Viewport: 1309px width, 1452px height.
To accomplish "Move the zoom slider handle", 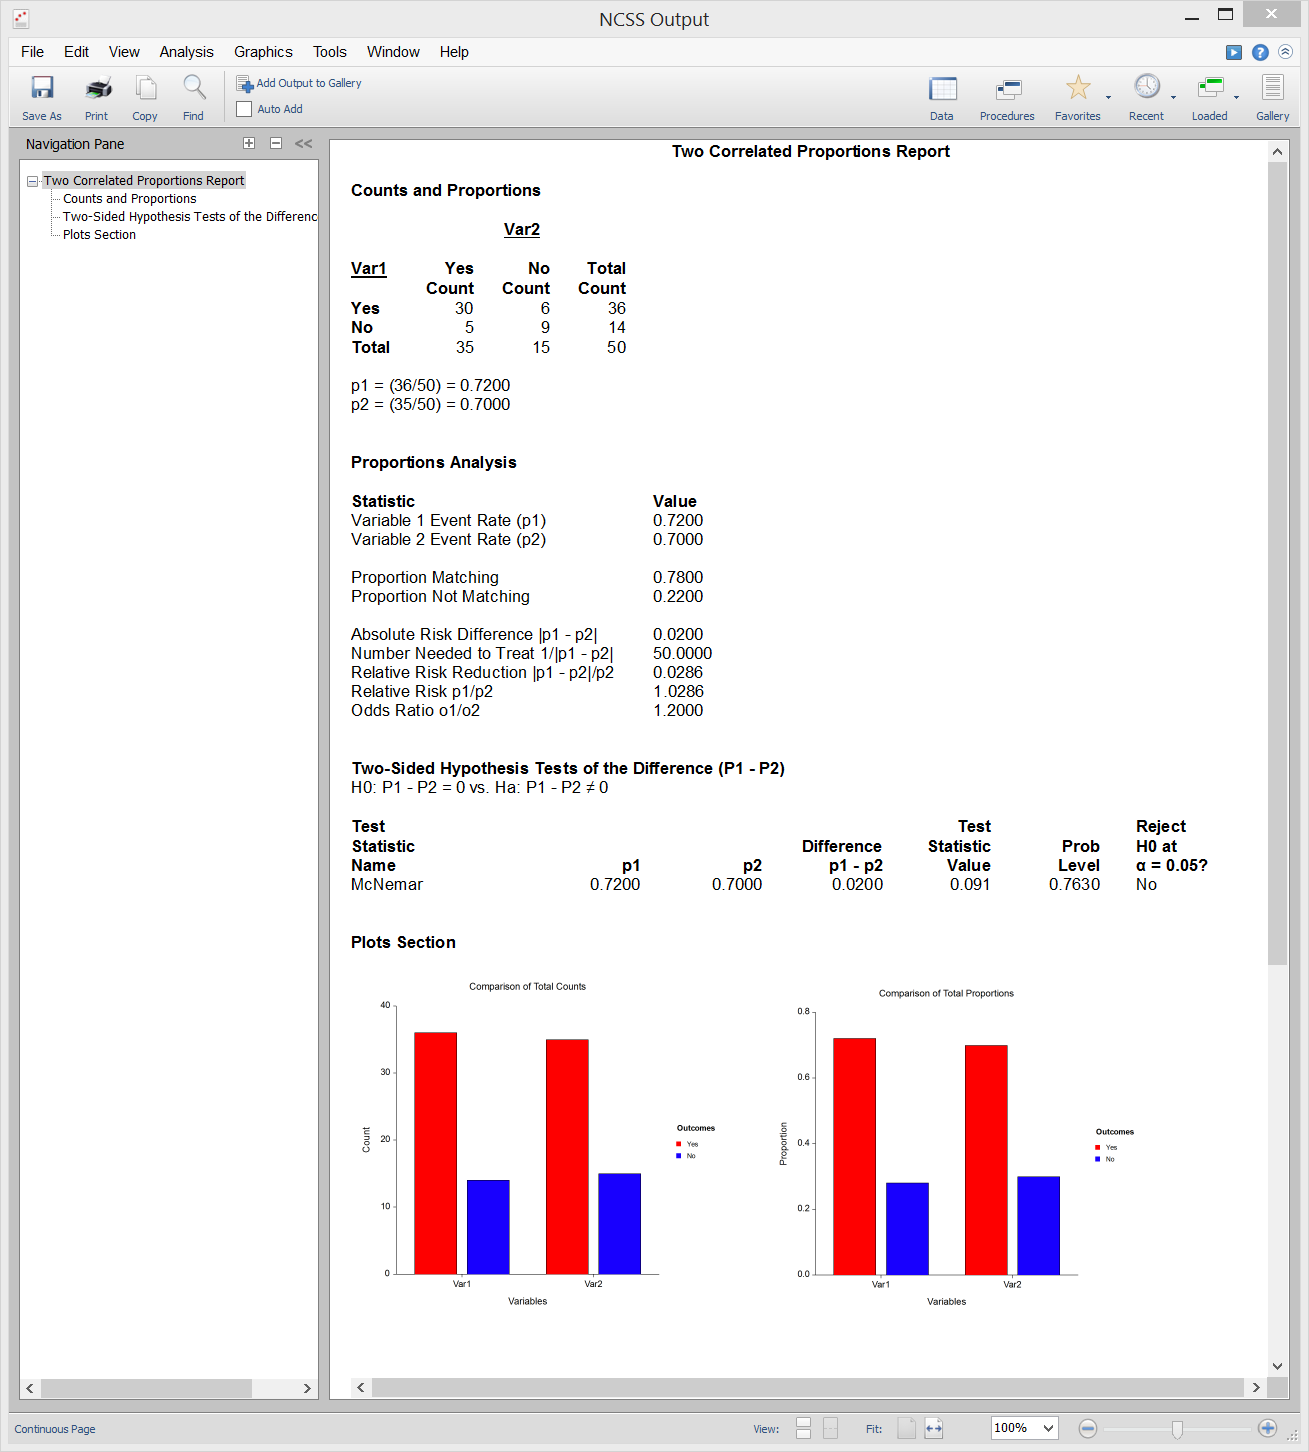I will (x=1177, y=1429).
